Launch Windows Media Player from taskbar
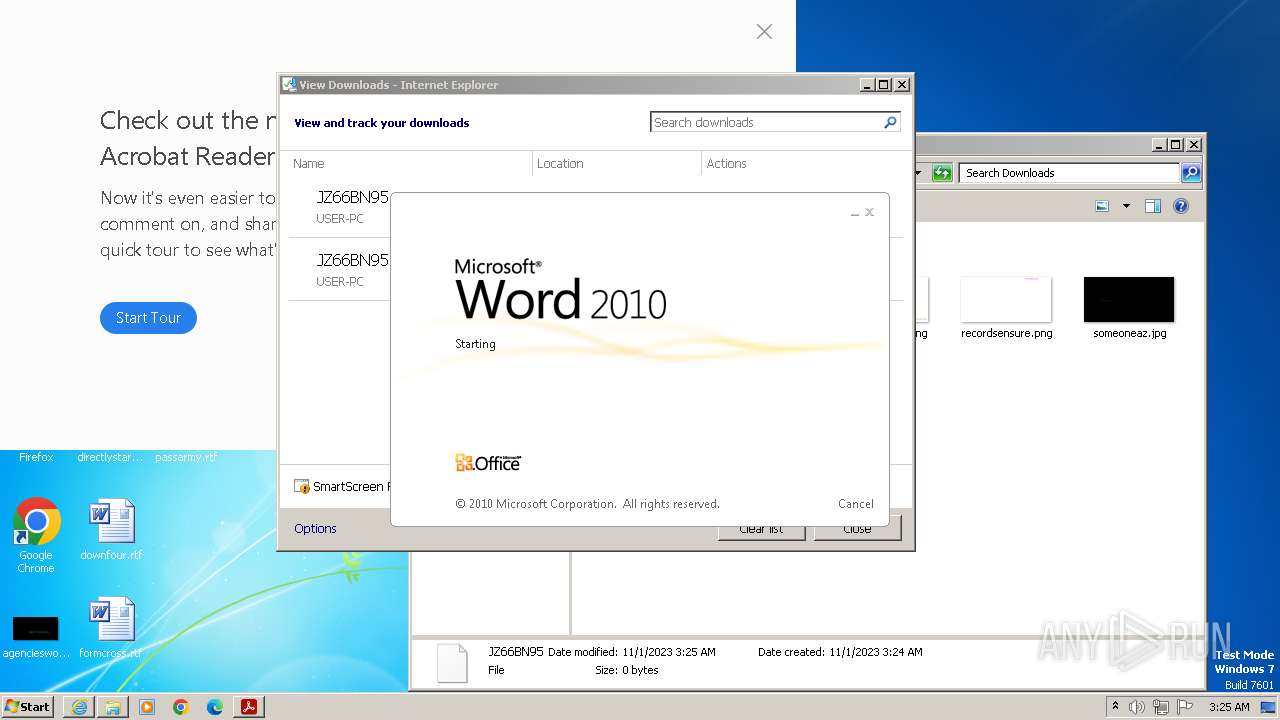1280x720 pixels. 147,707
